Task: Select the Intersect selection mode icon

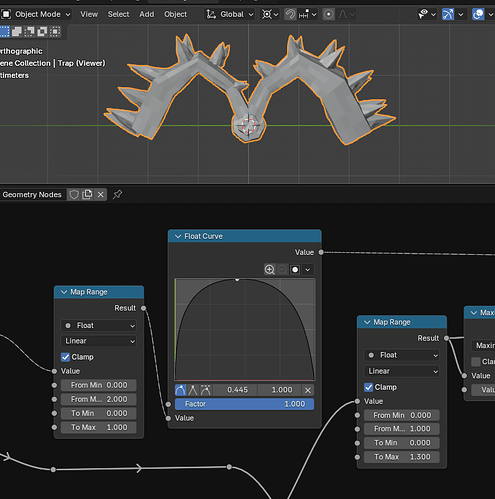Action: click(x=55, y=32)
